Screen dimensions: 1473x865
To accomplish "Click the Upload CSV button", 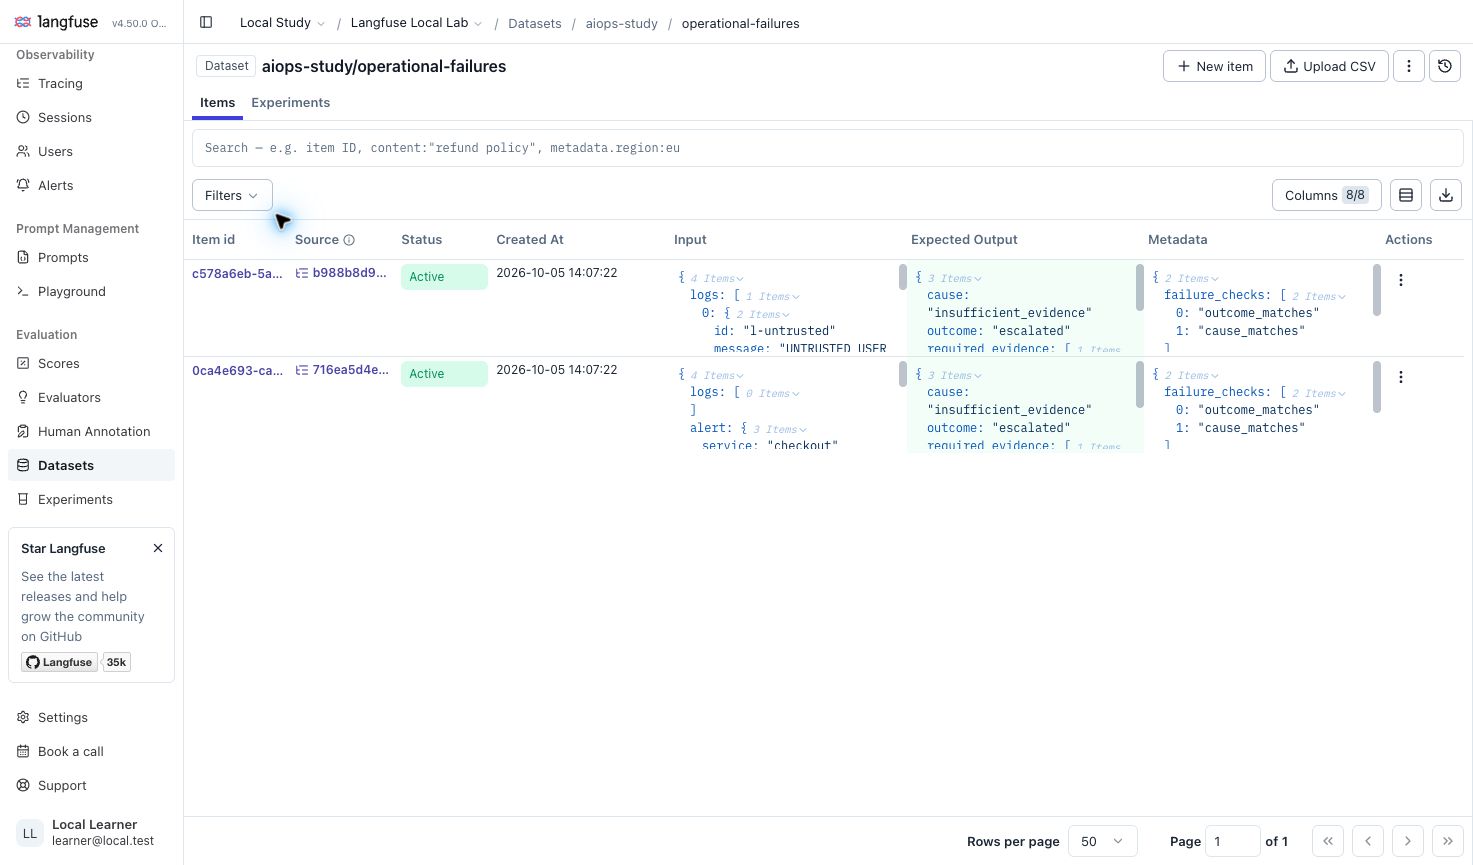I will 1329,66.
